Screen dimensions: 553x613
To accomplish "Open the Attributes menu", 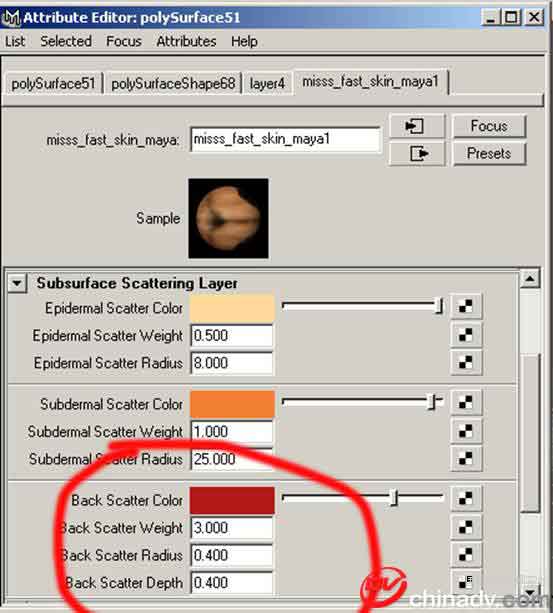I will point(186,41).
